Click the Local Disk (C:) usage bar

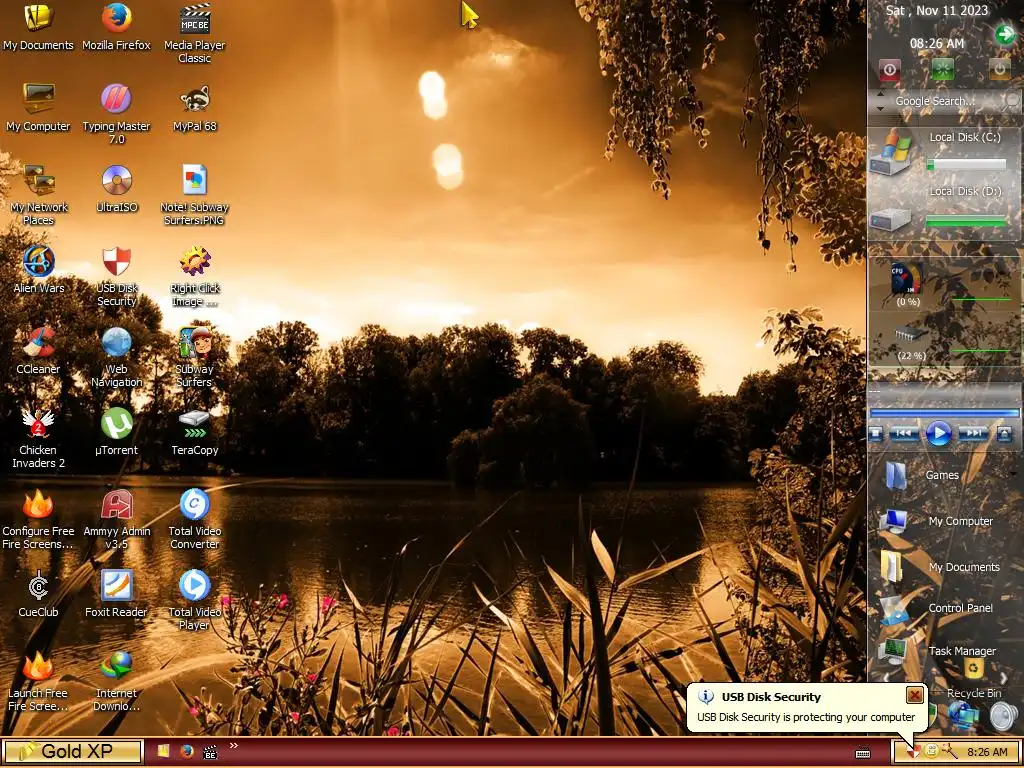(x=967, y=165)
